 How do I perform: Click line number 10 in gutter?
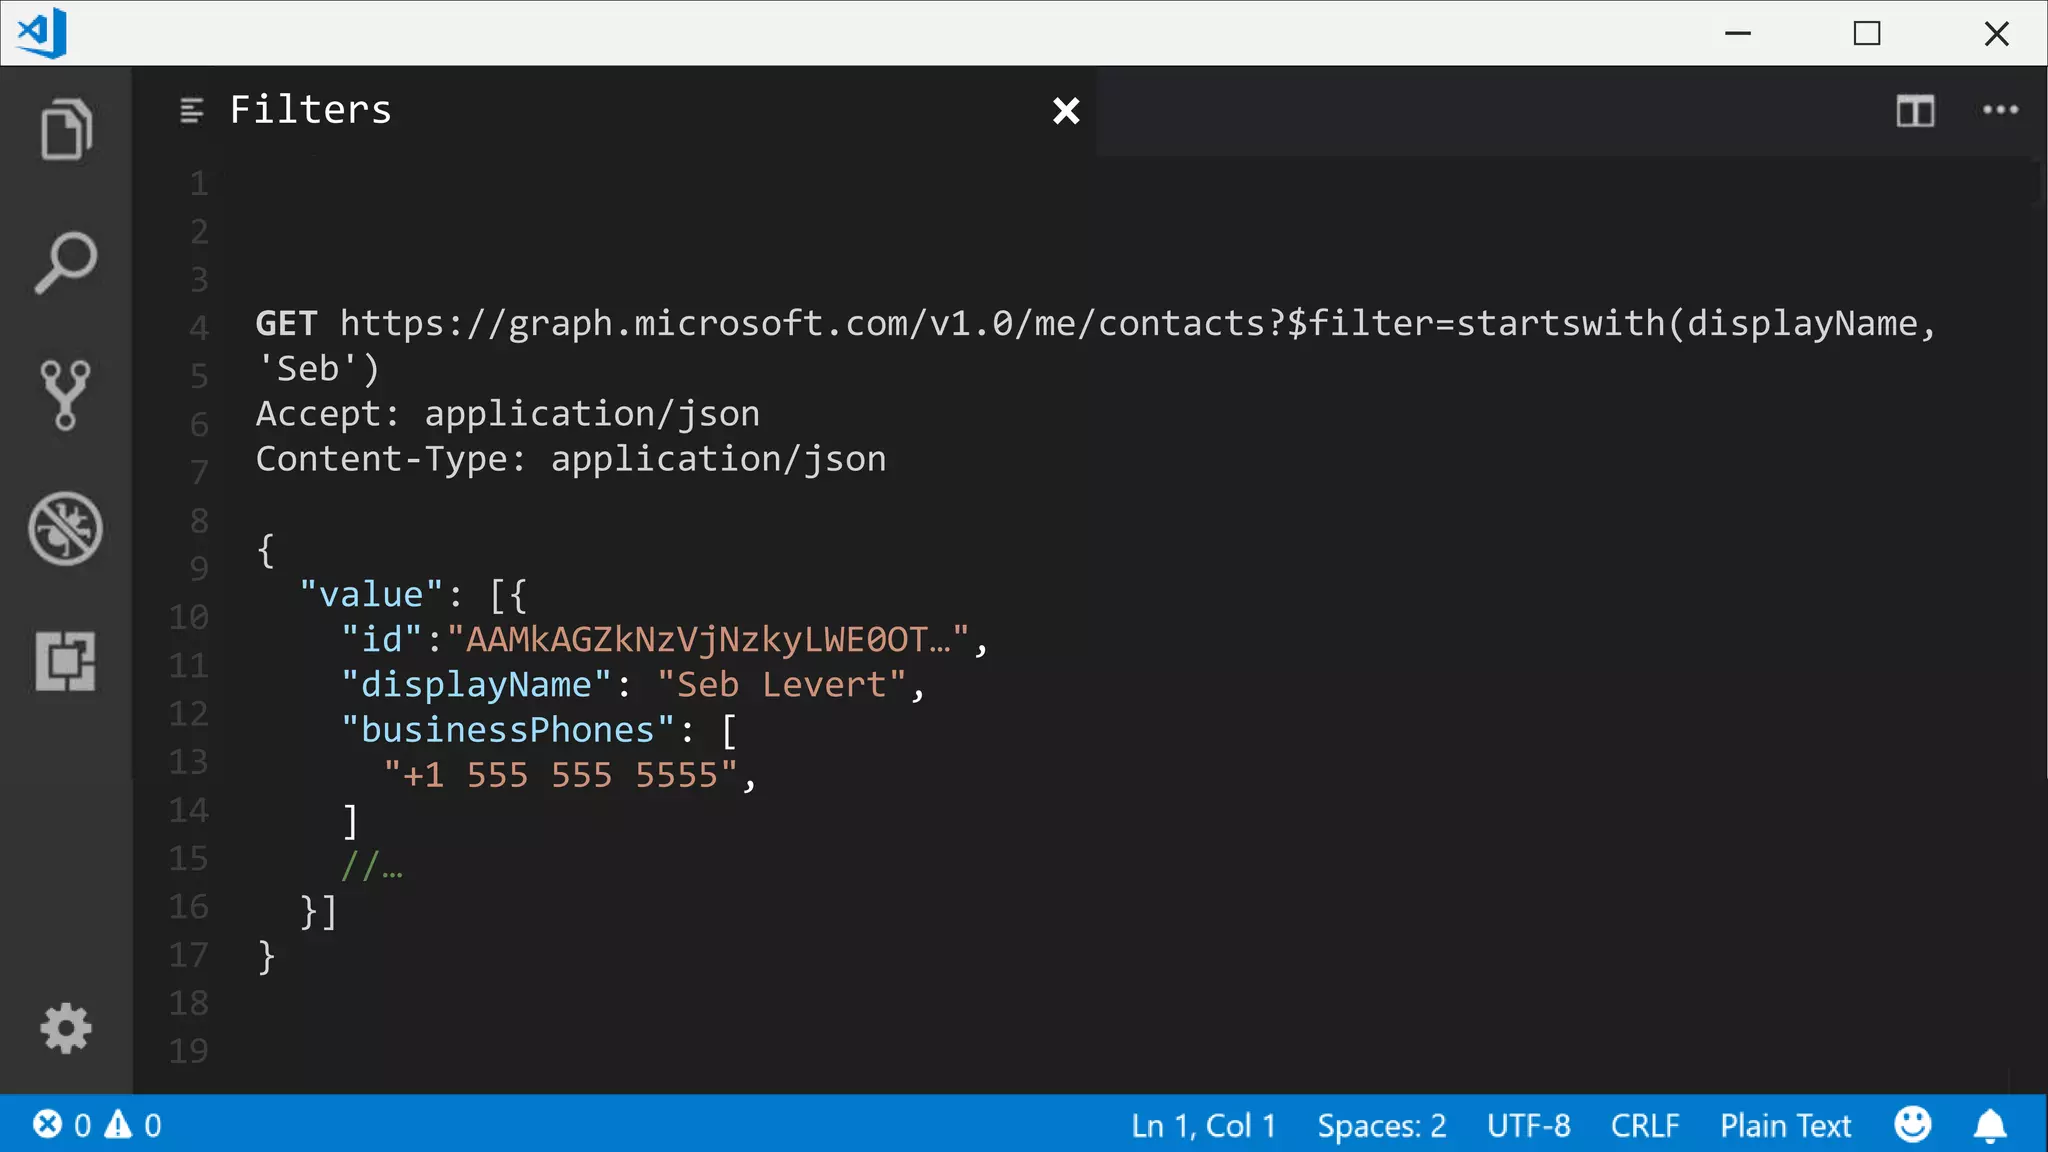(x=188, y=617)
